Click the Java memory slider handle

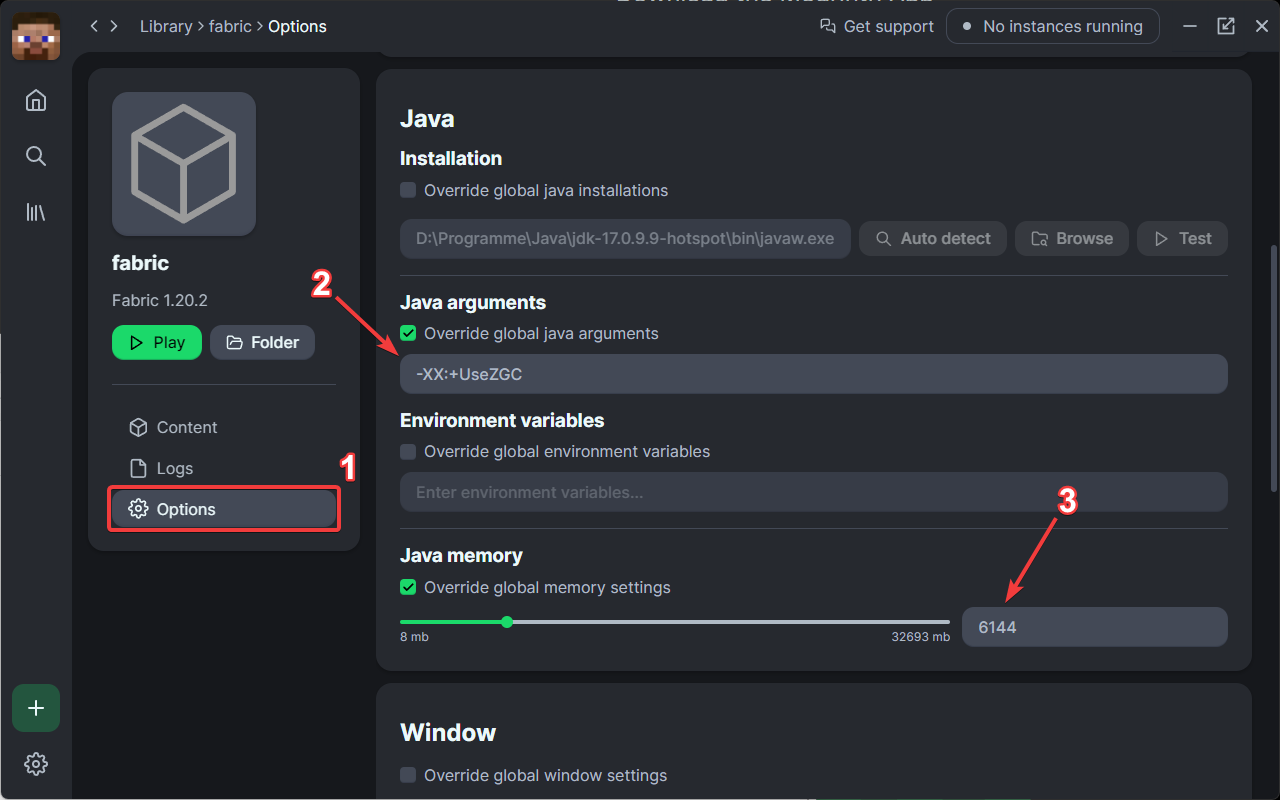coord(507,622)
